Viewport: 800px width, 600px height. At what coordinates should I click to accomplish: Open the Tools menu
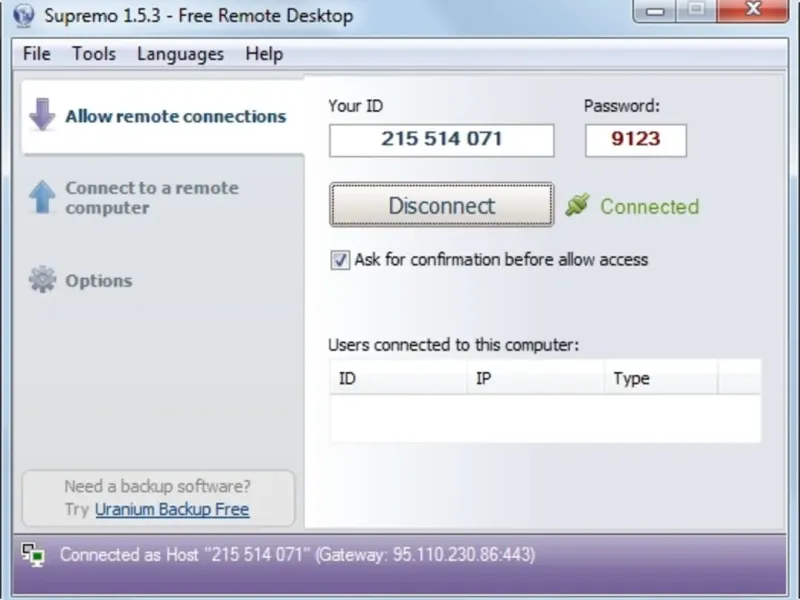[x=94, y=54]
